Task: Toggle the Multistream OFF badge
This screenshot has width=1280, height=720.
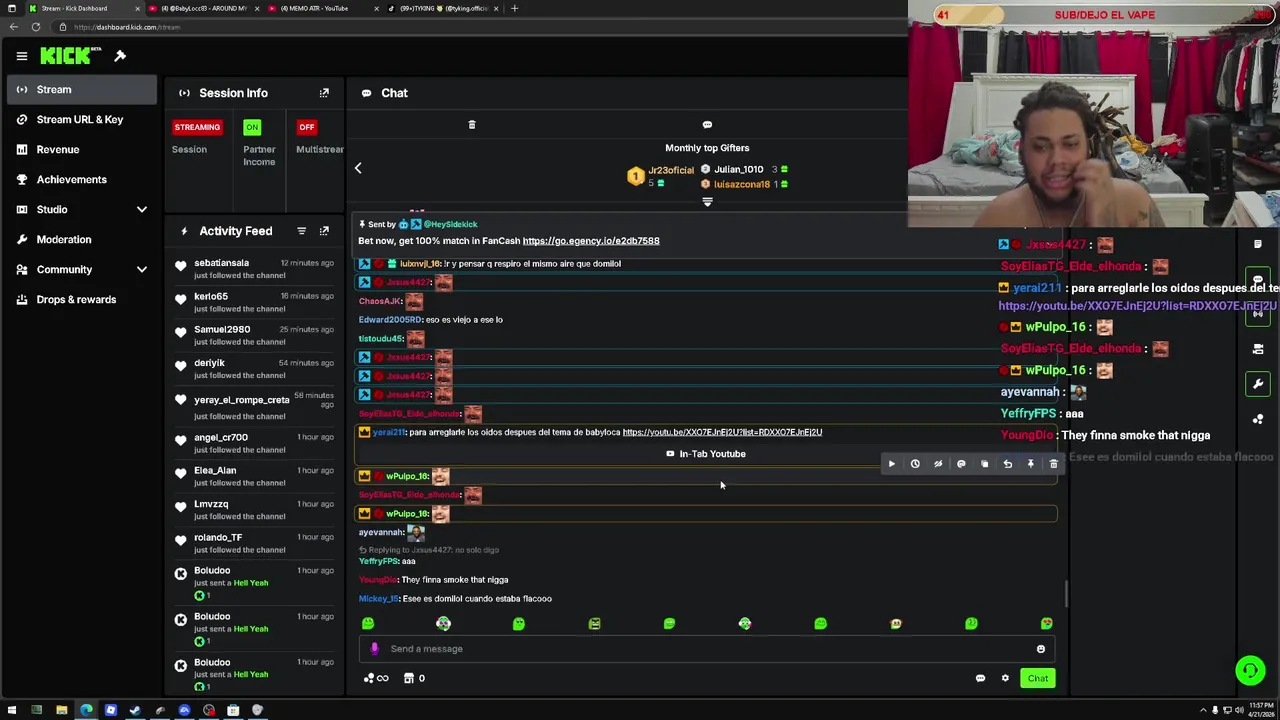Action: click(x=307, y=127)
